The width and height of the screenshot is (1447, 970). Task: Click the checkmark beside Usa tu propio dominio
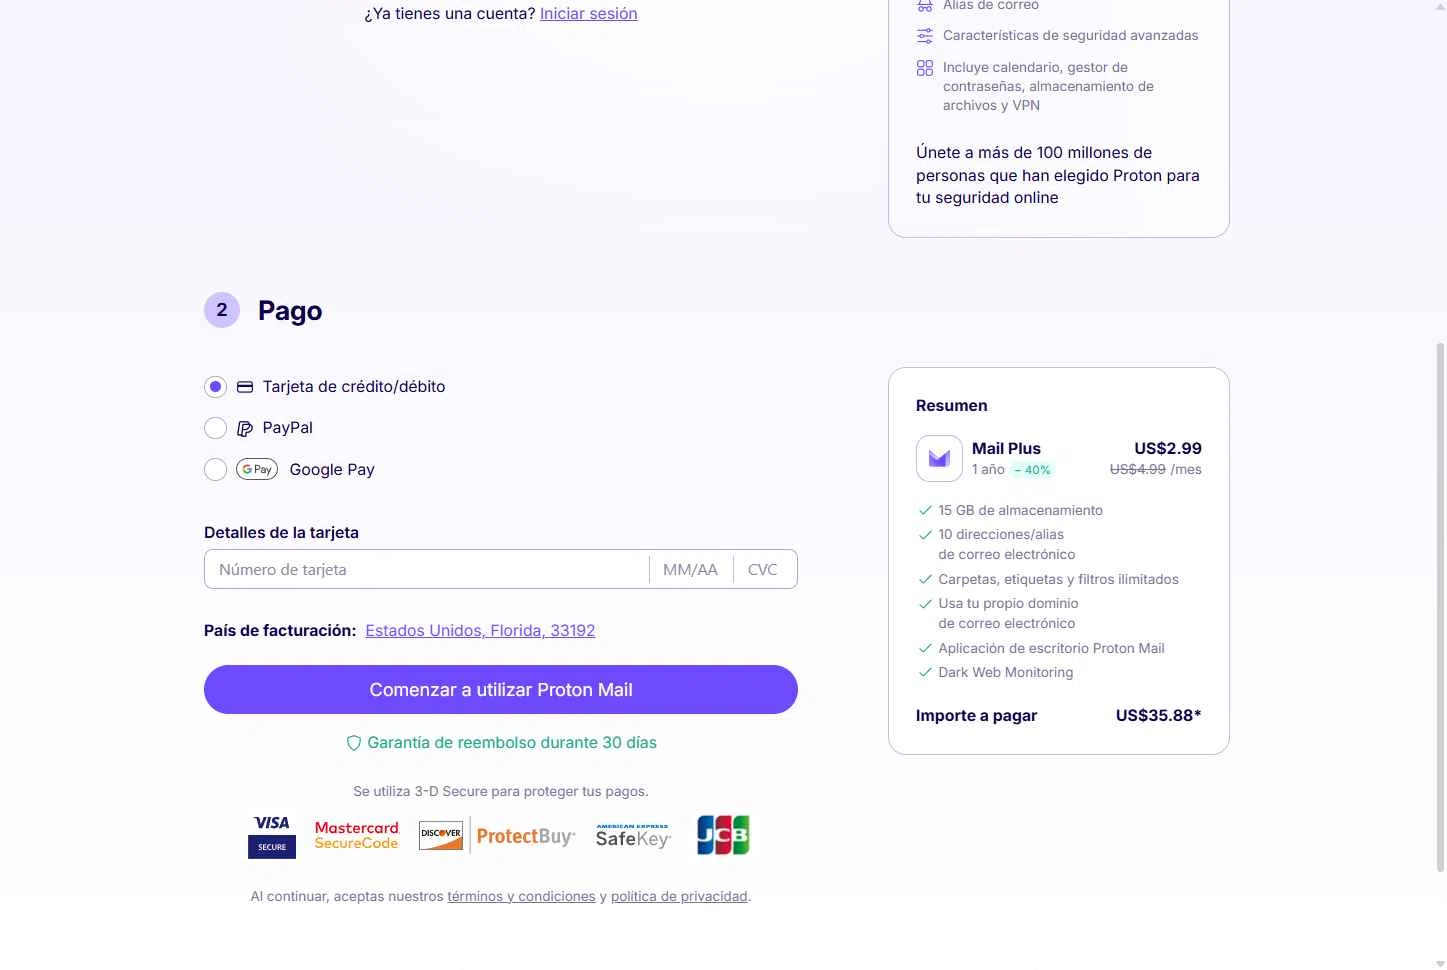coord(925,604)
